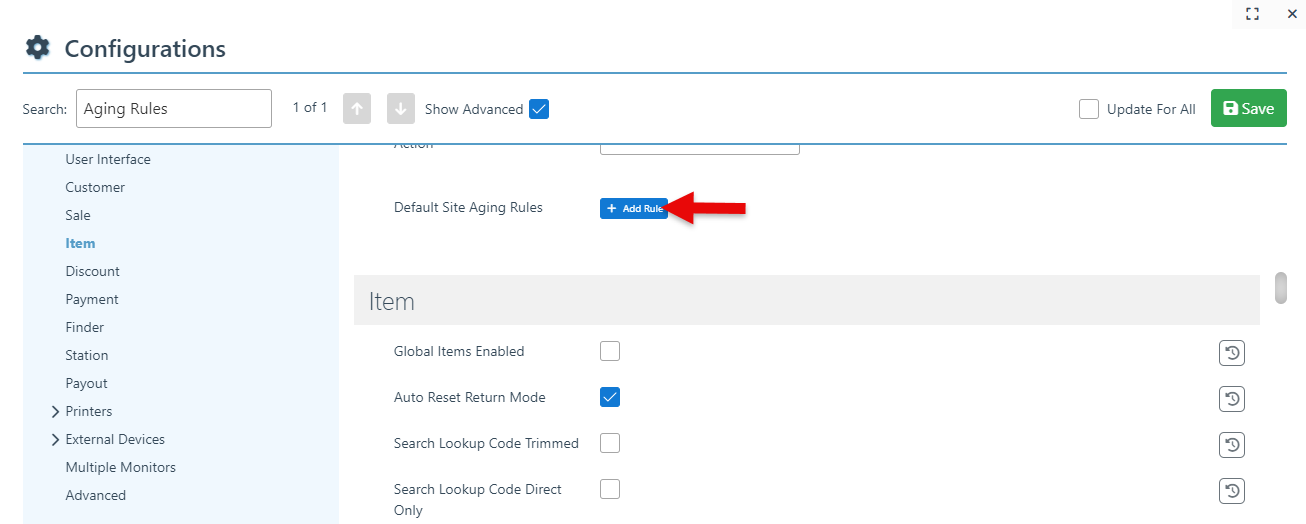Click the green Save button
1306x524 pixels.
1248,109
